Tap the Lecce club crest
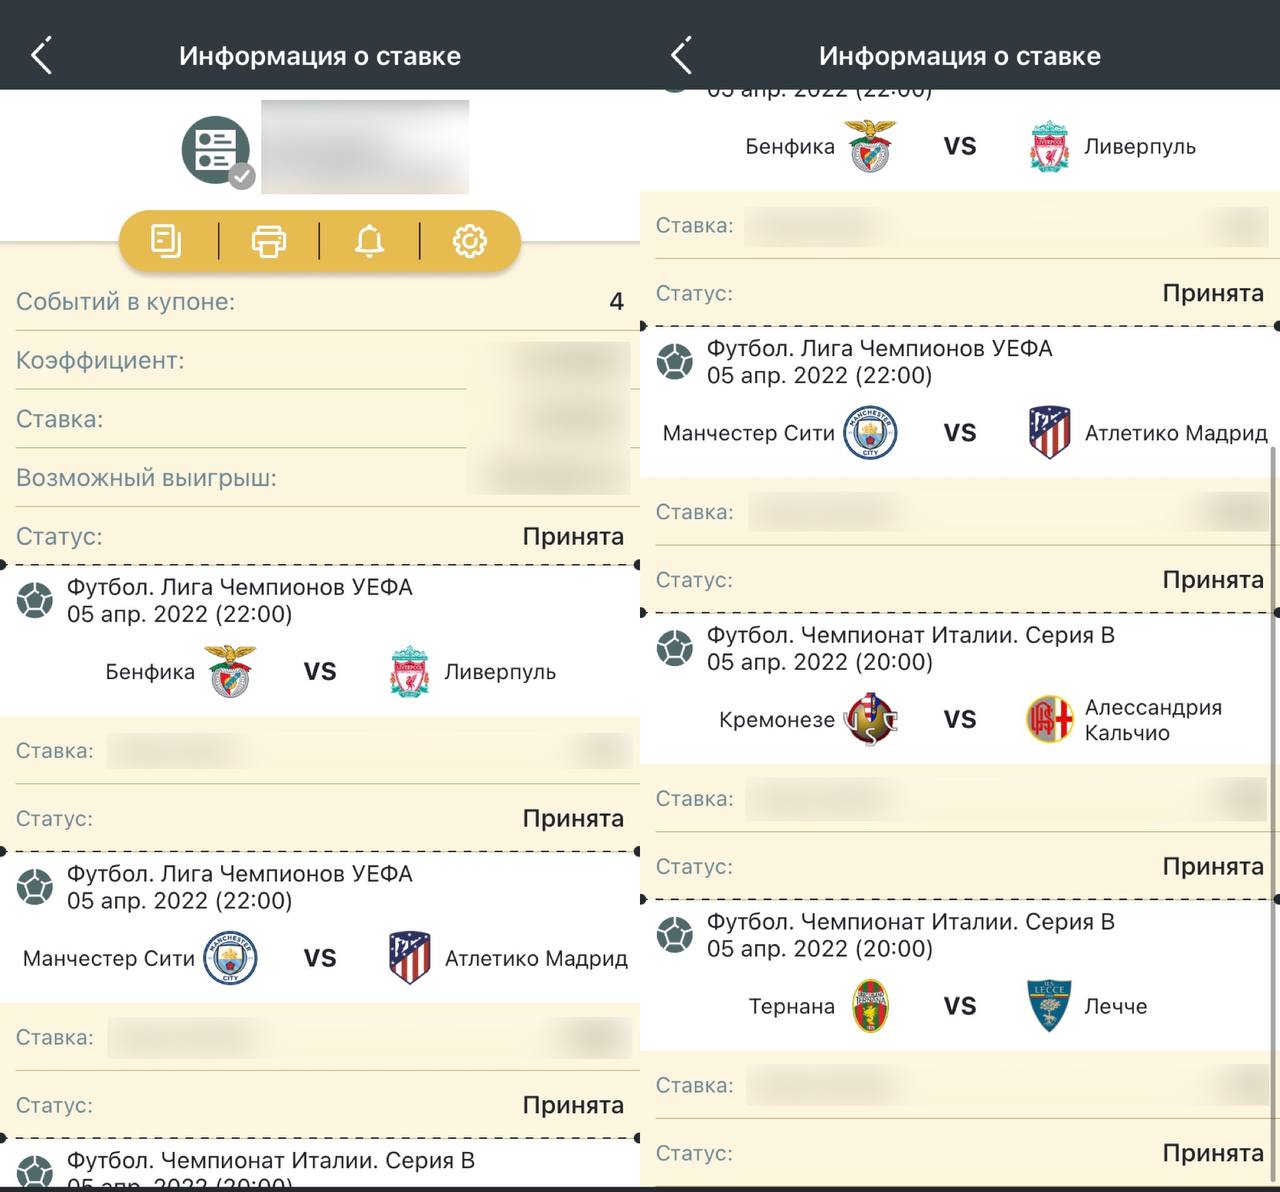The height and width of the screenshot is (1192, 1280). coord(1050,1006)
